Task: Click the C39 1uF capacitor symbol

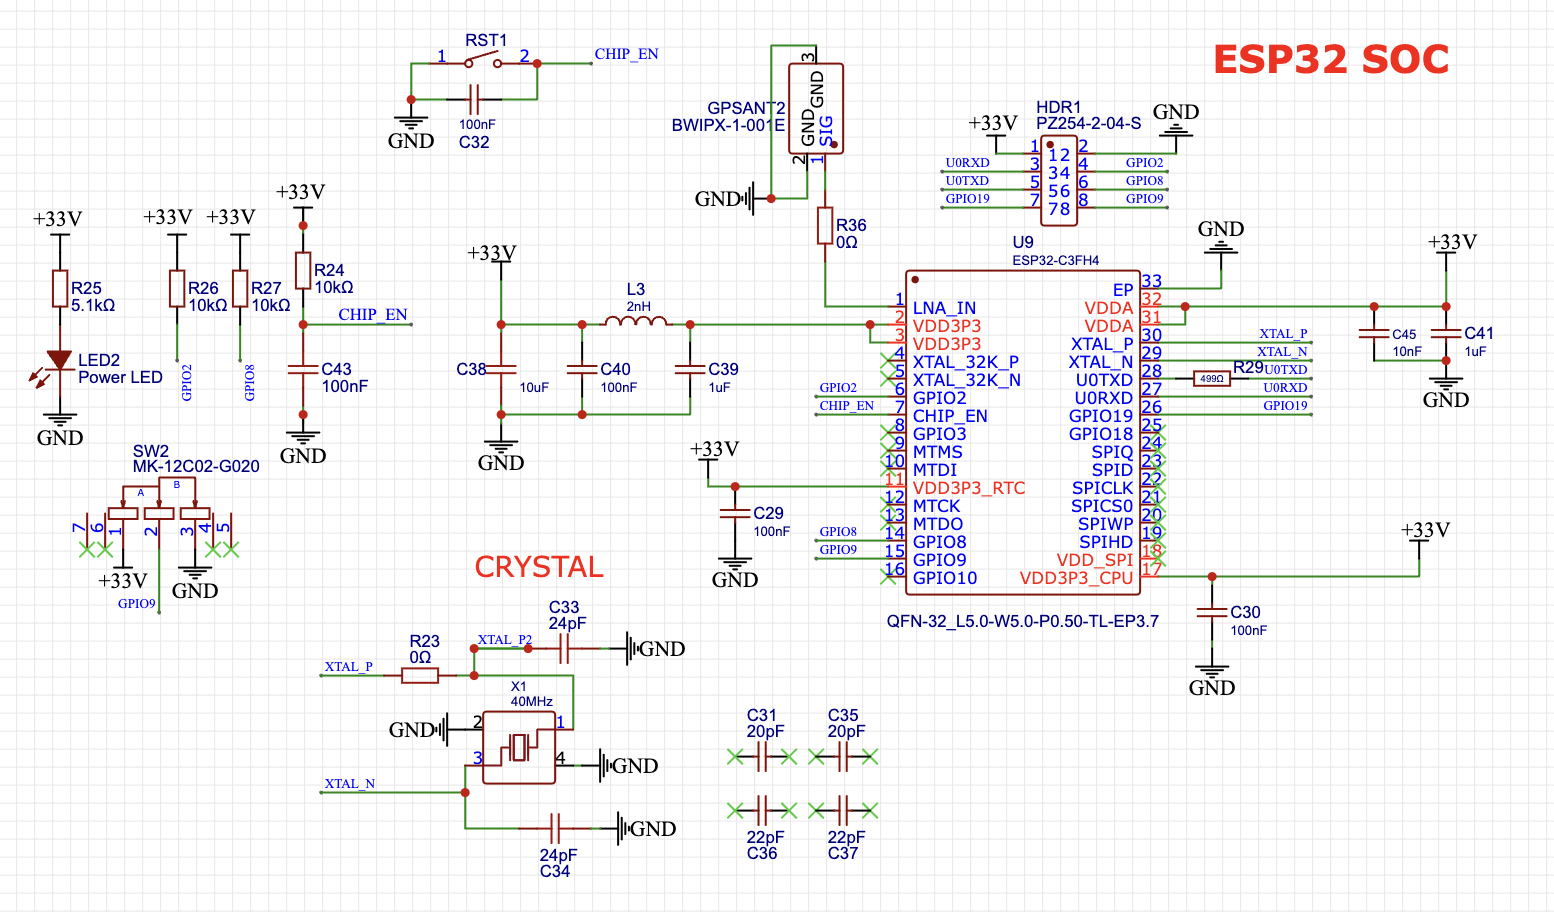Action: pos(690,369)
